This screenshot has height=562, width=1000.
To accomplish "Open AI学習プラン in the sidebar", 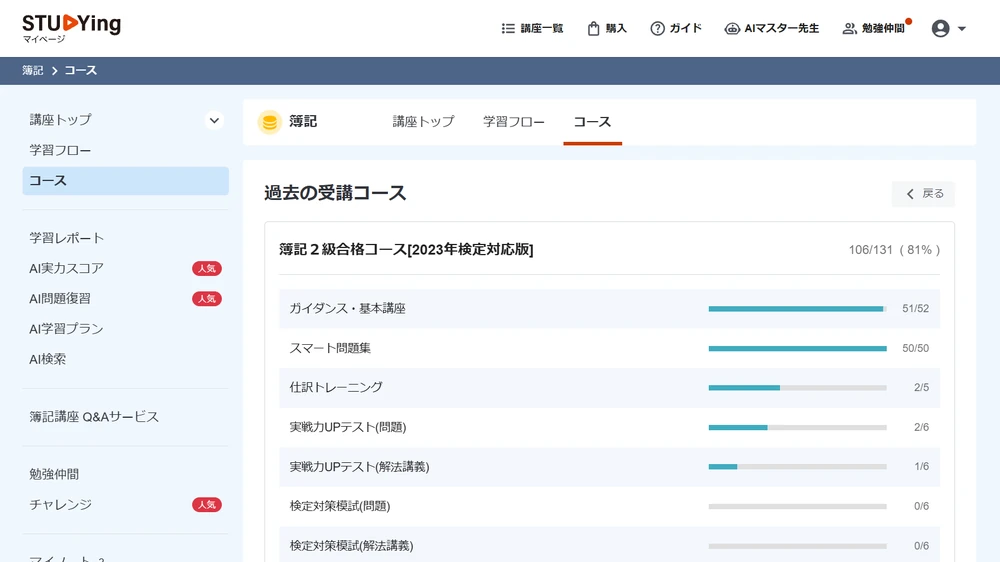I will (66, 329).
